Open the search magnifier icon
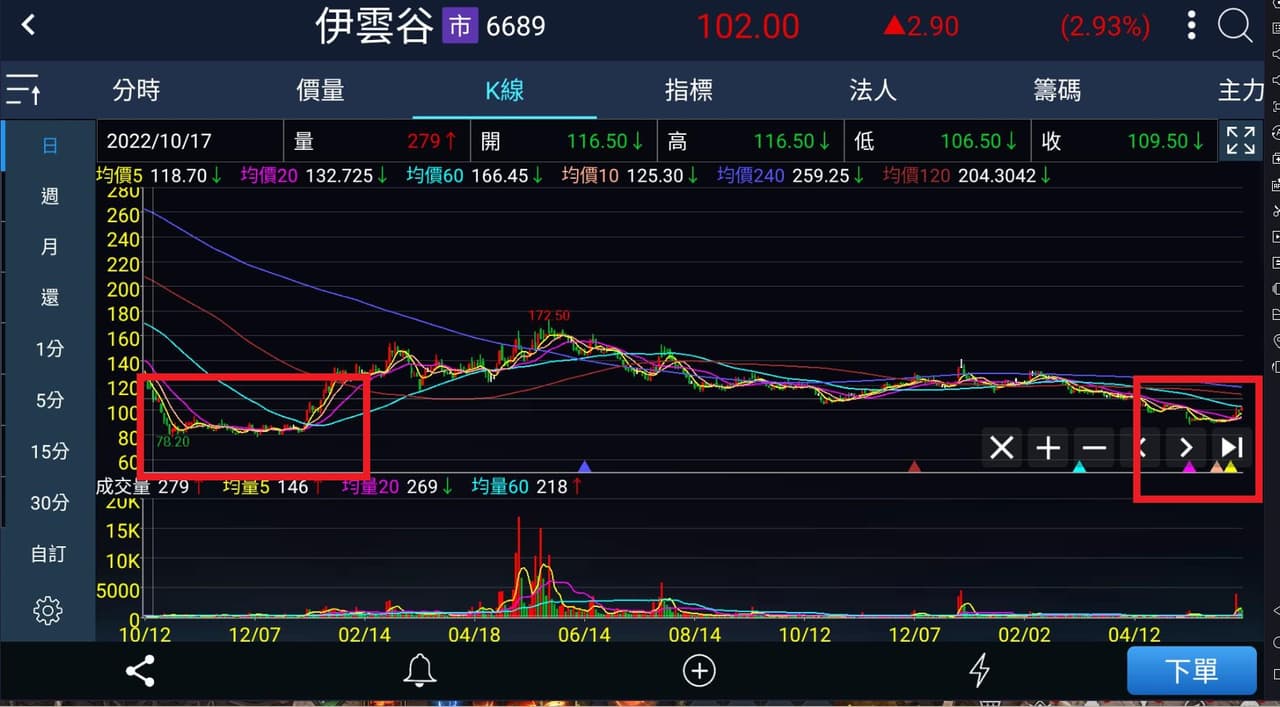1280x707 pixels. pyautogui.click(x=1235, y=26)
